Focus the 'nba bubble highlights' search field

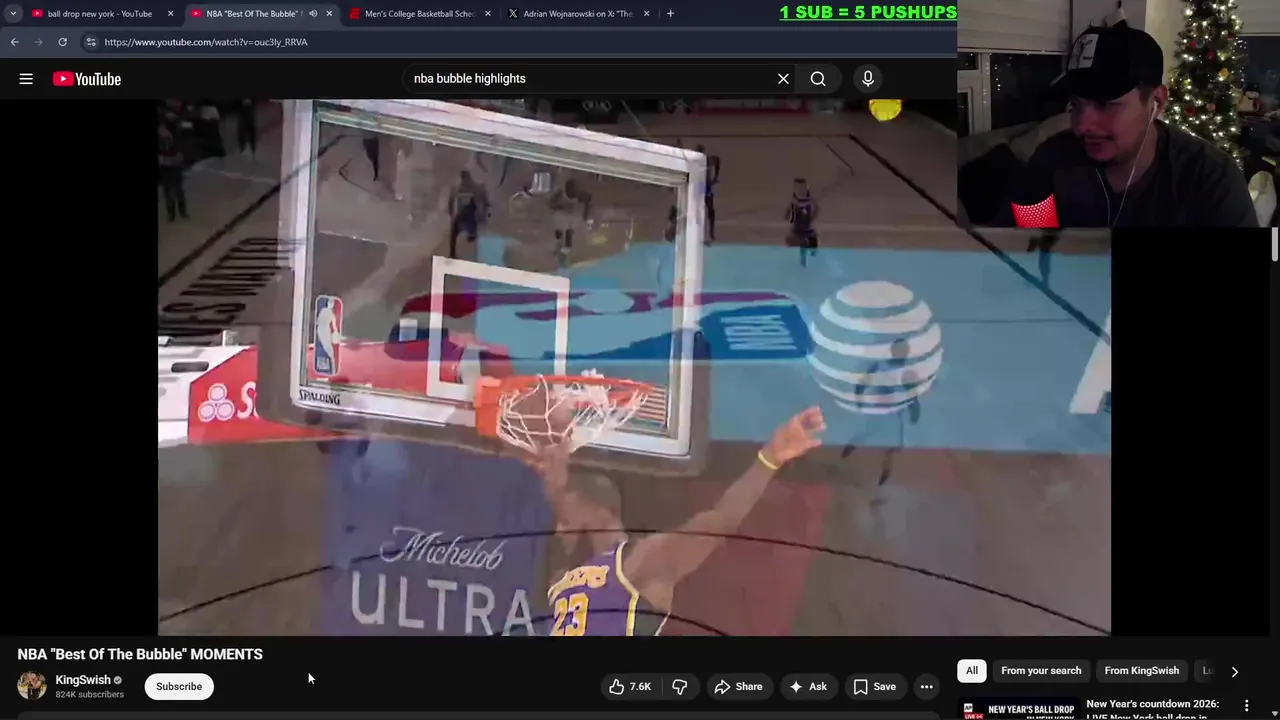(x=590, y=79)
